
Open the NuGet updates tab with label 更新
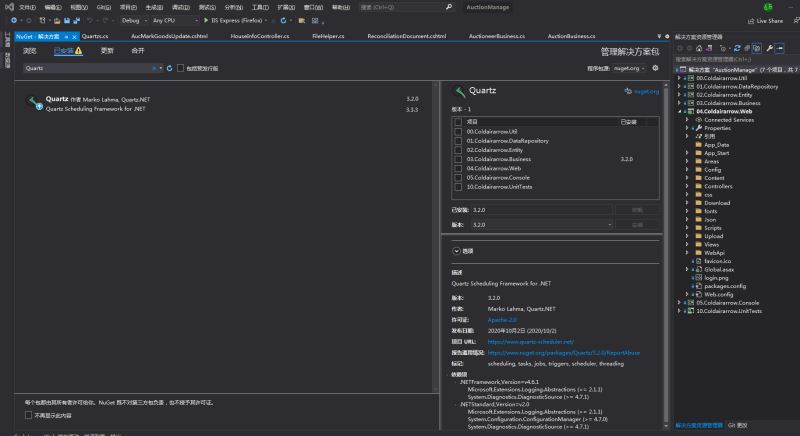pos(107,50)
